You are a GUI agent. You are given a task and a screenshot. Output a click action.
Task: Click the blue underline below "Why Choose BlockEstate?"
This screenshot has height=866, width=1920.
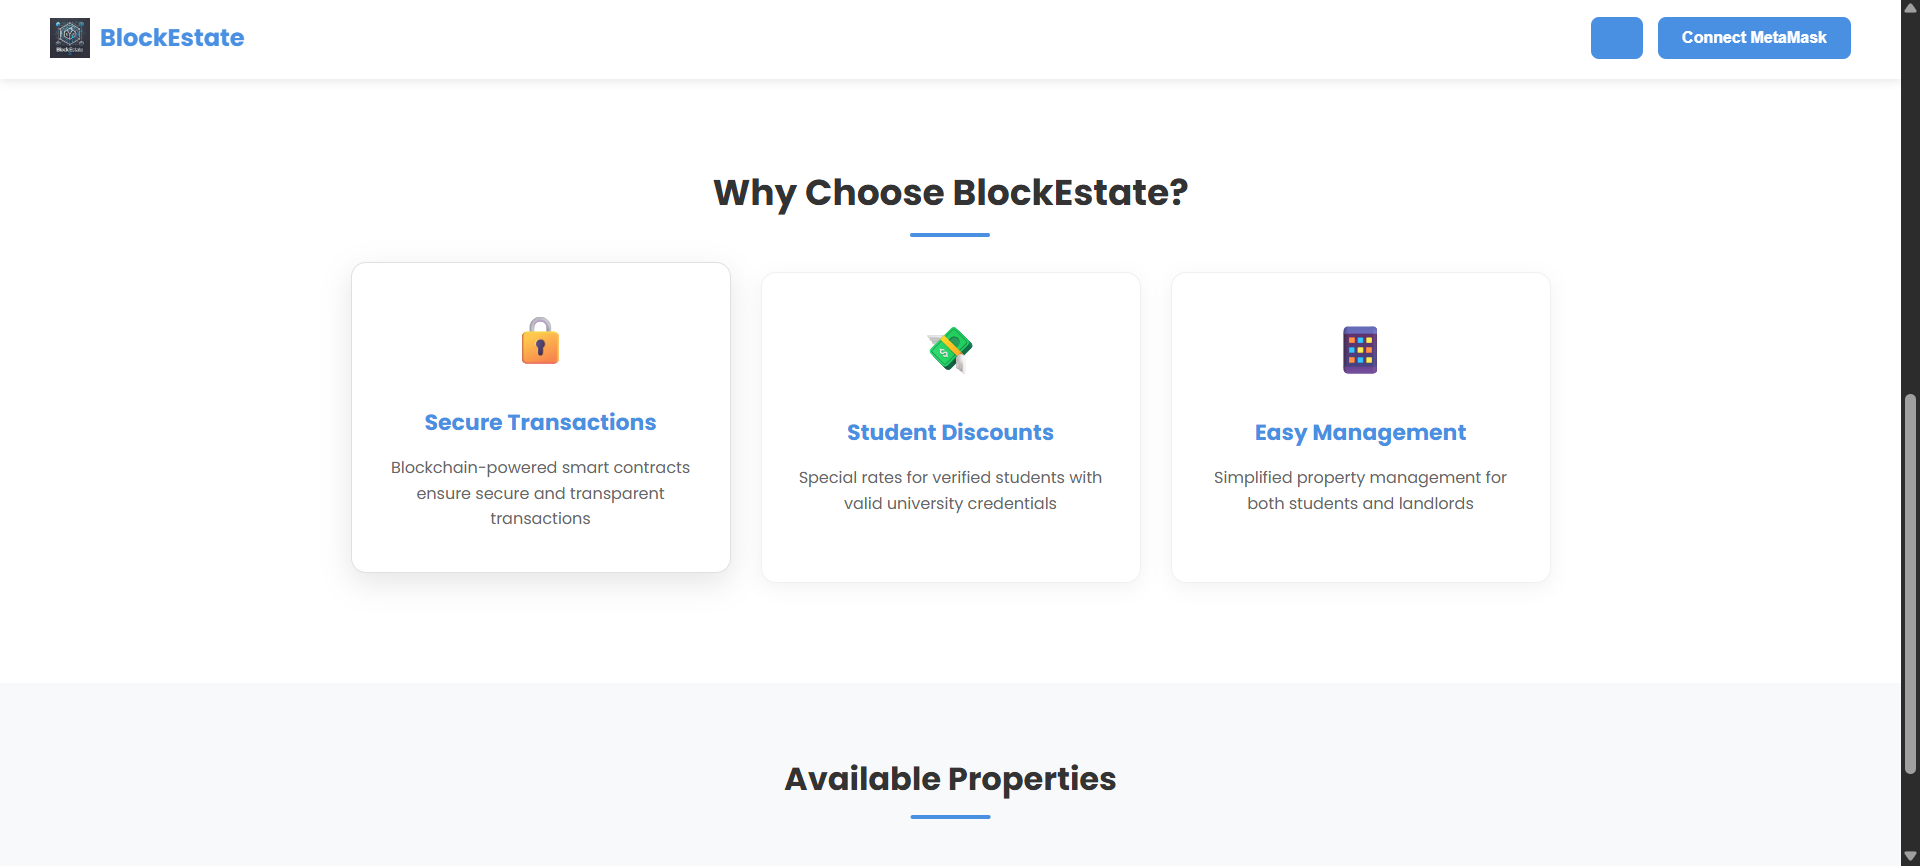950,235
